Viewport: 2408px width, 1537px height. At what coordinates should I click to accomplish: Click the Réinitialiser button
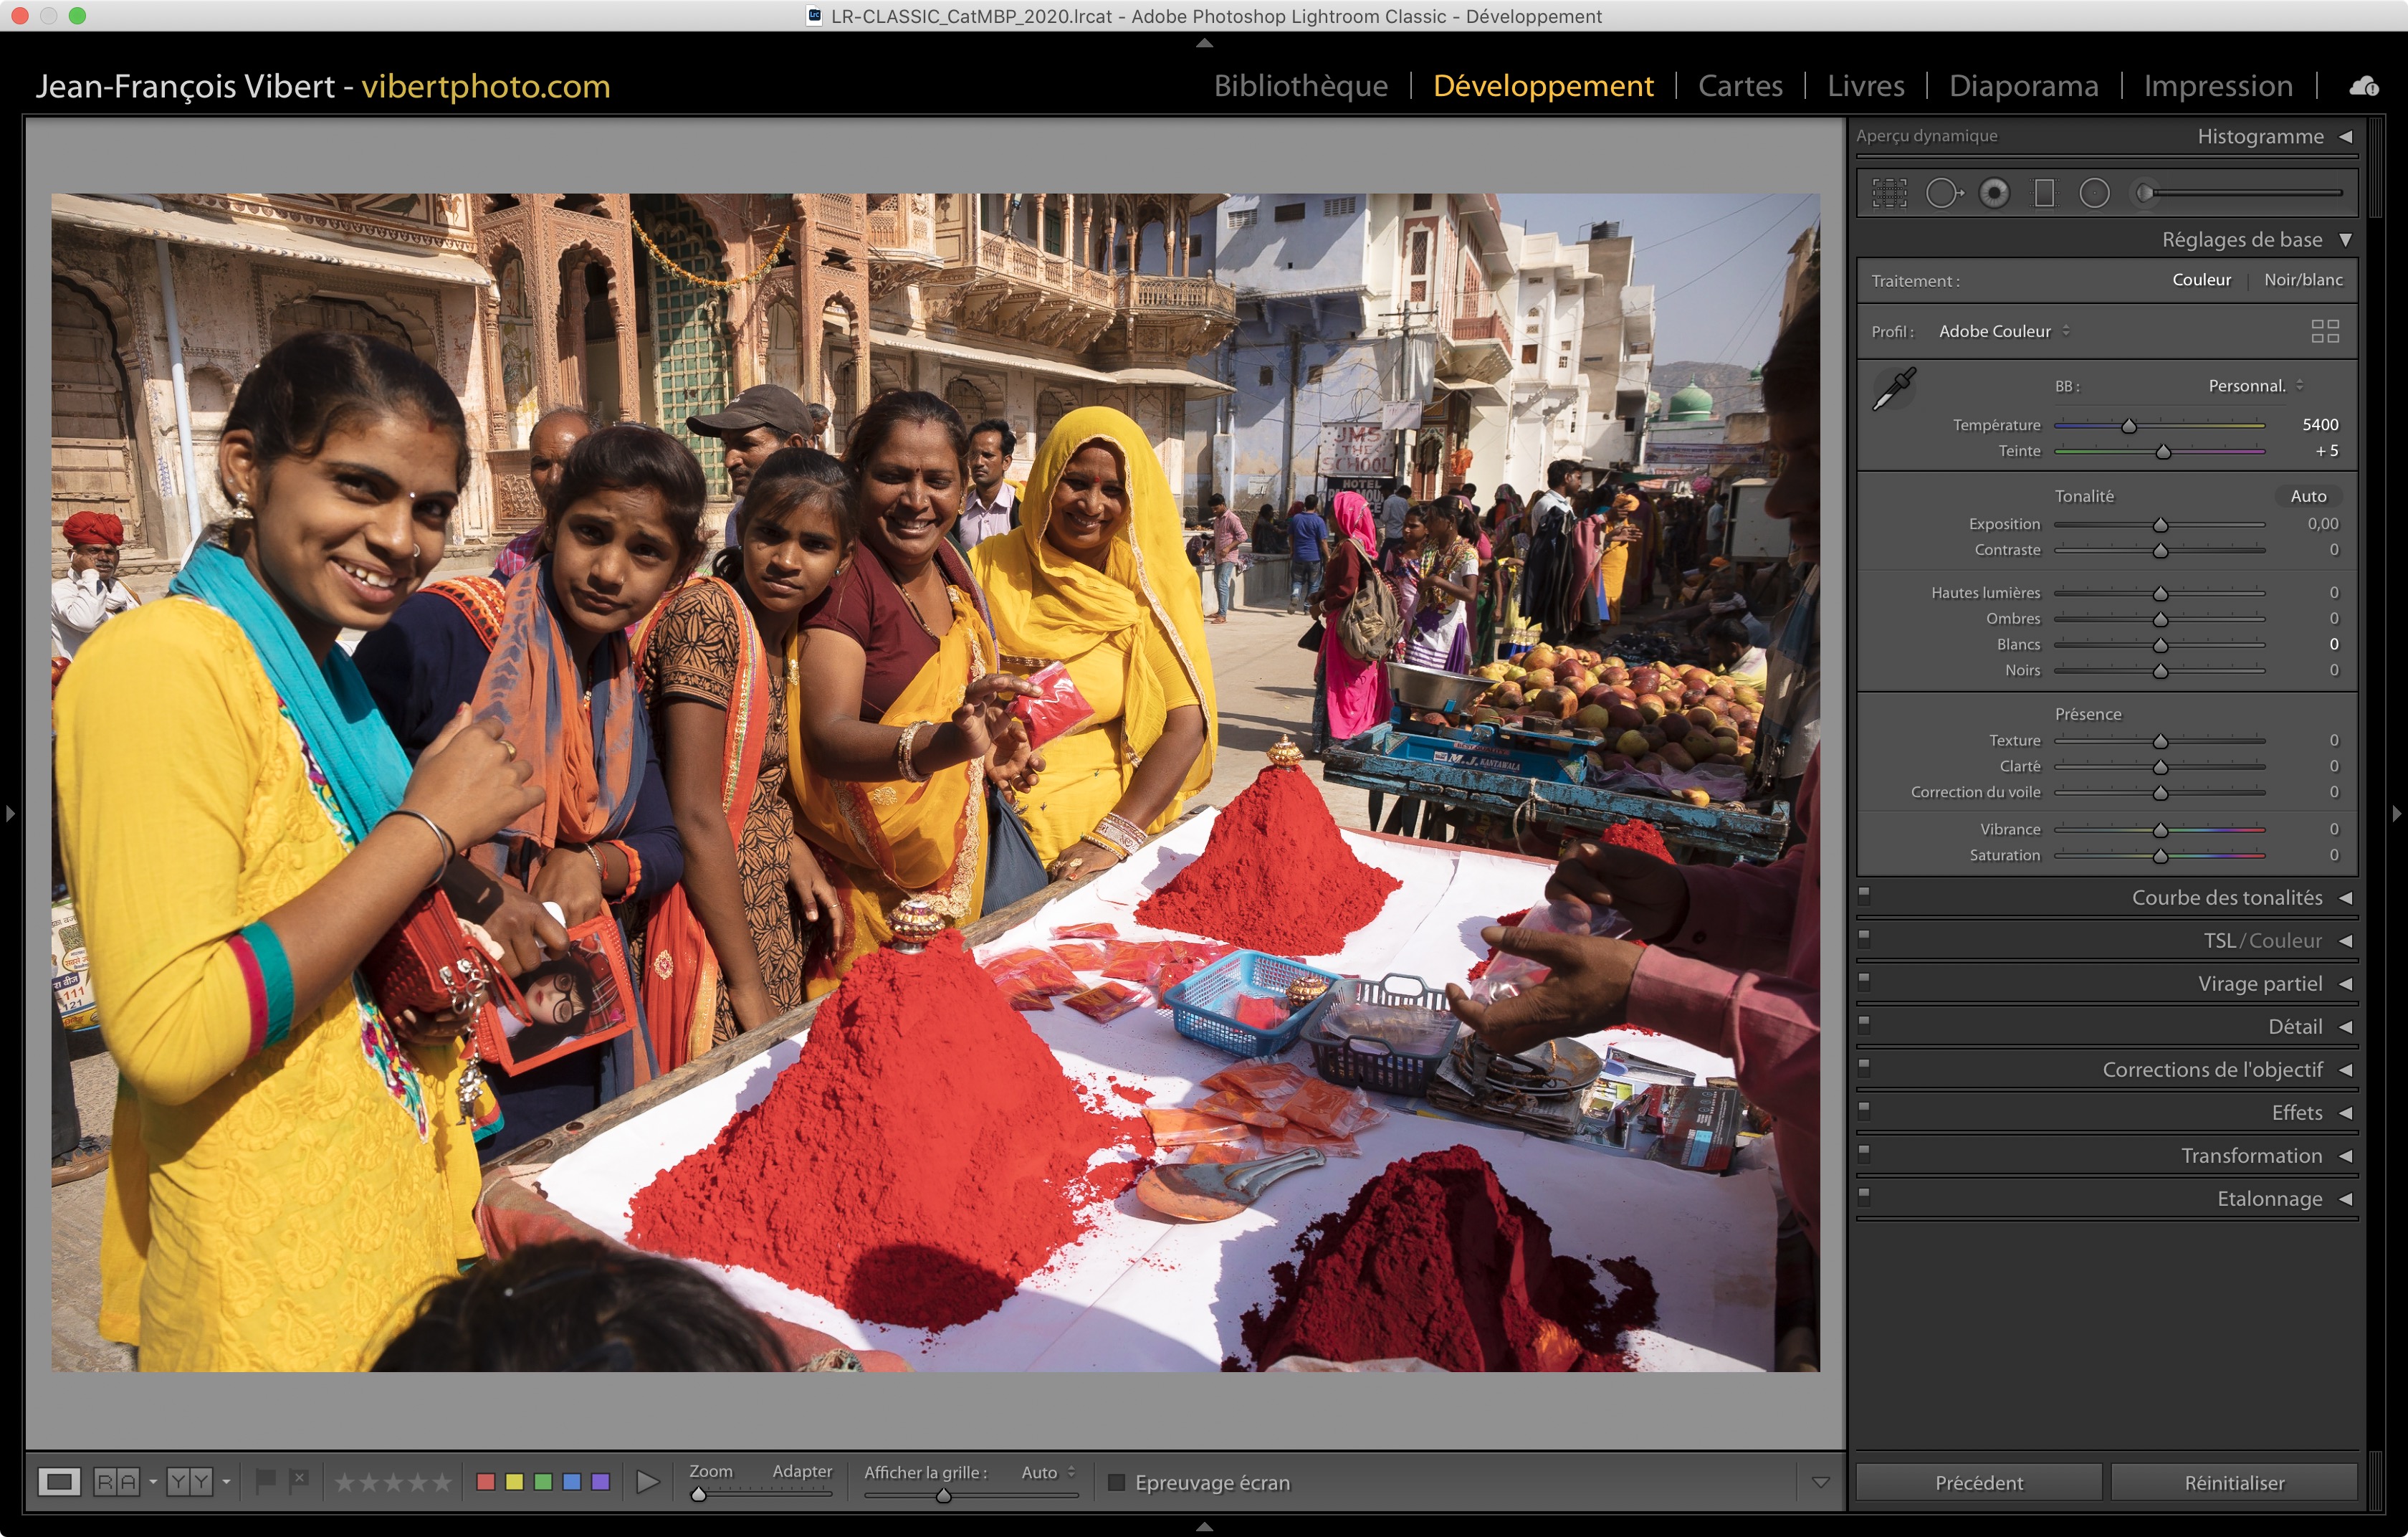pyautogui.click(x=2233, y=1482)
